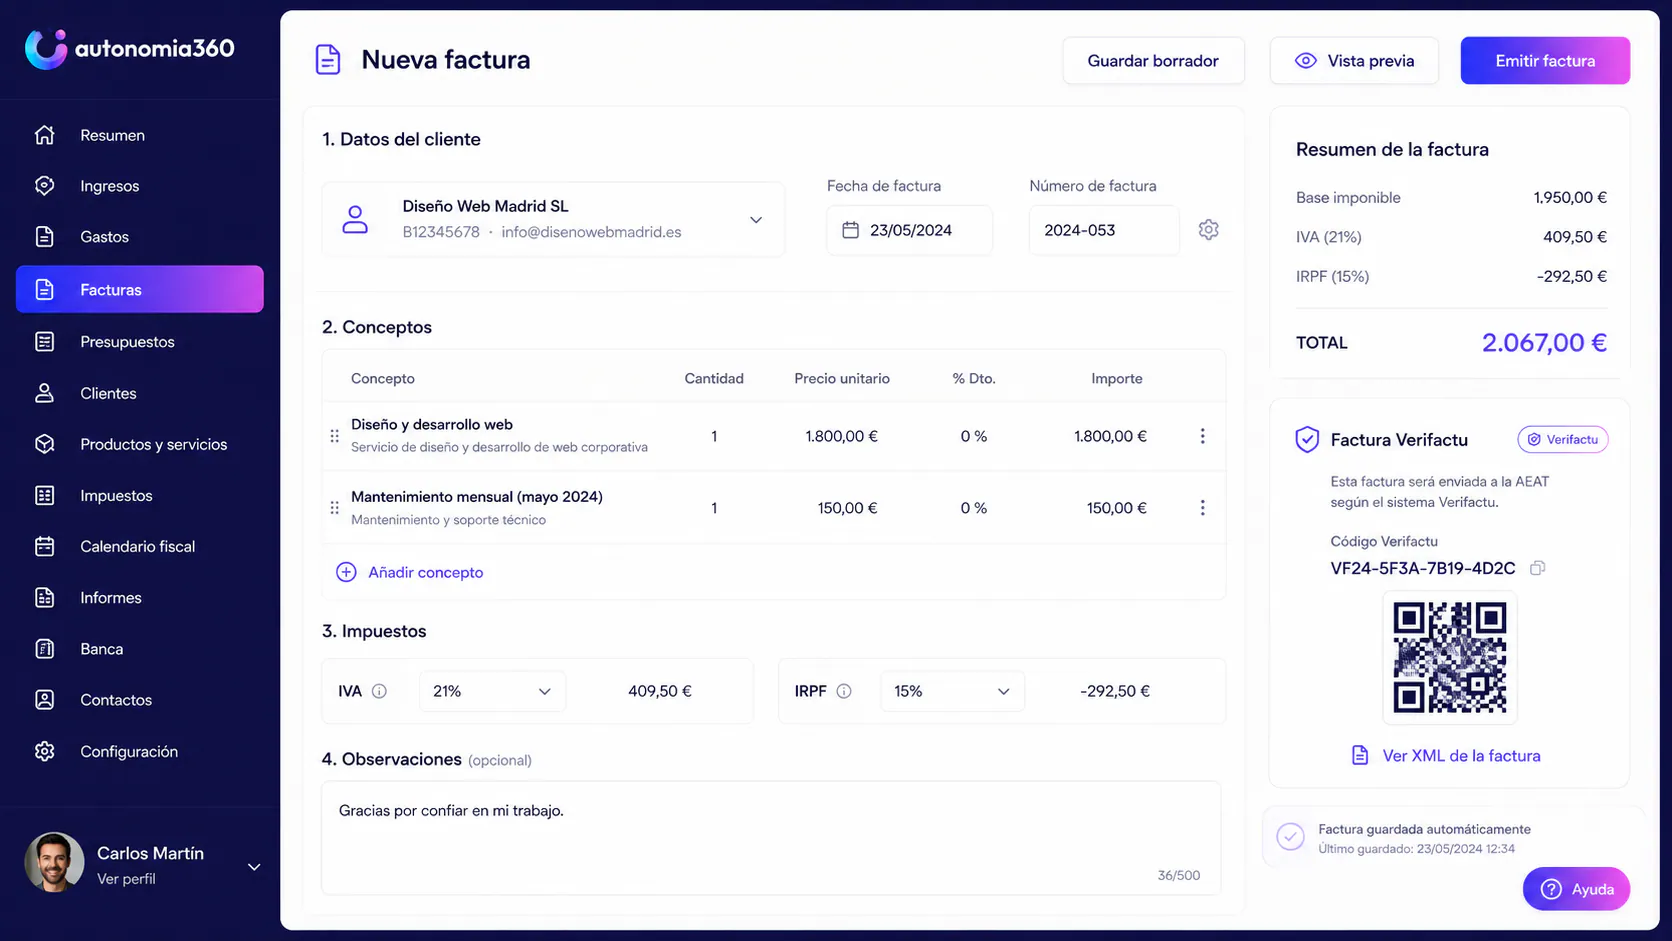Click the invoice number settings gear icon
The width and height of the screenshot is (1672, 941).
(x=1208, y=230)
